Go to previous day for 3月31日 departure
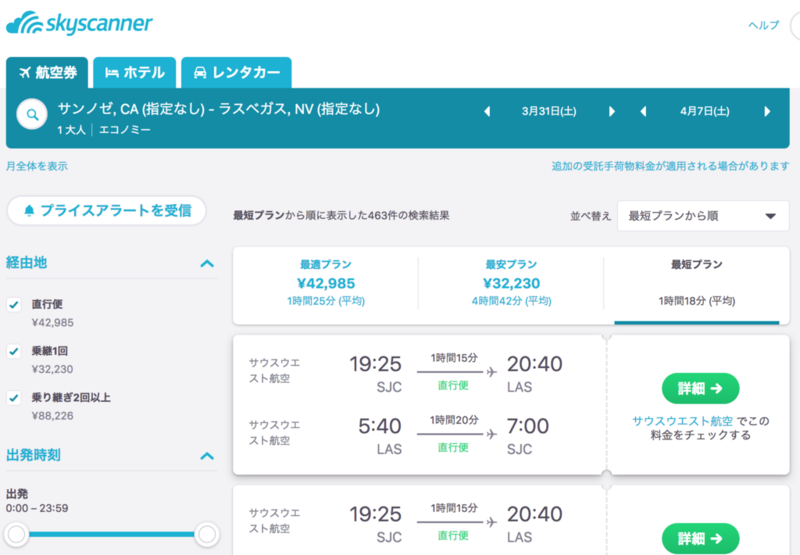The image size is (800, 555). tap(487, 111)
